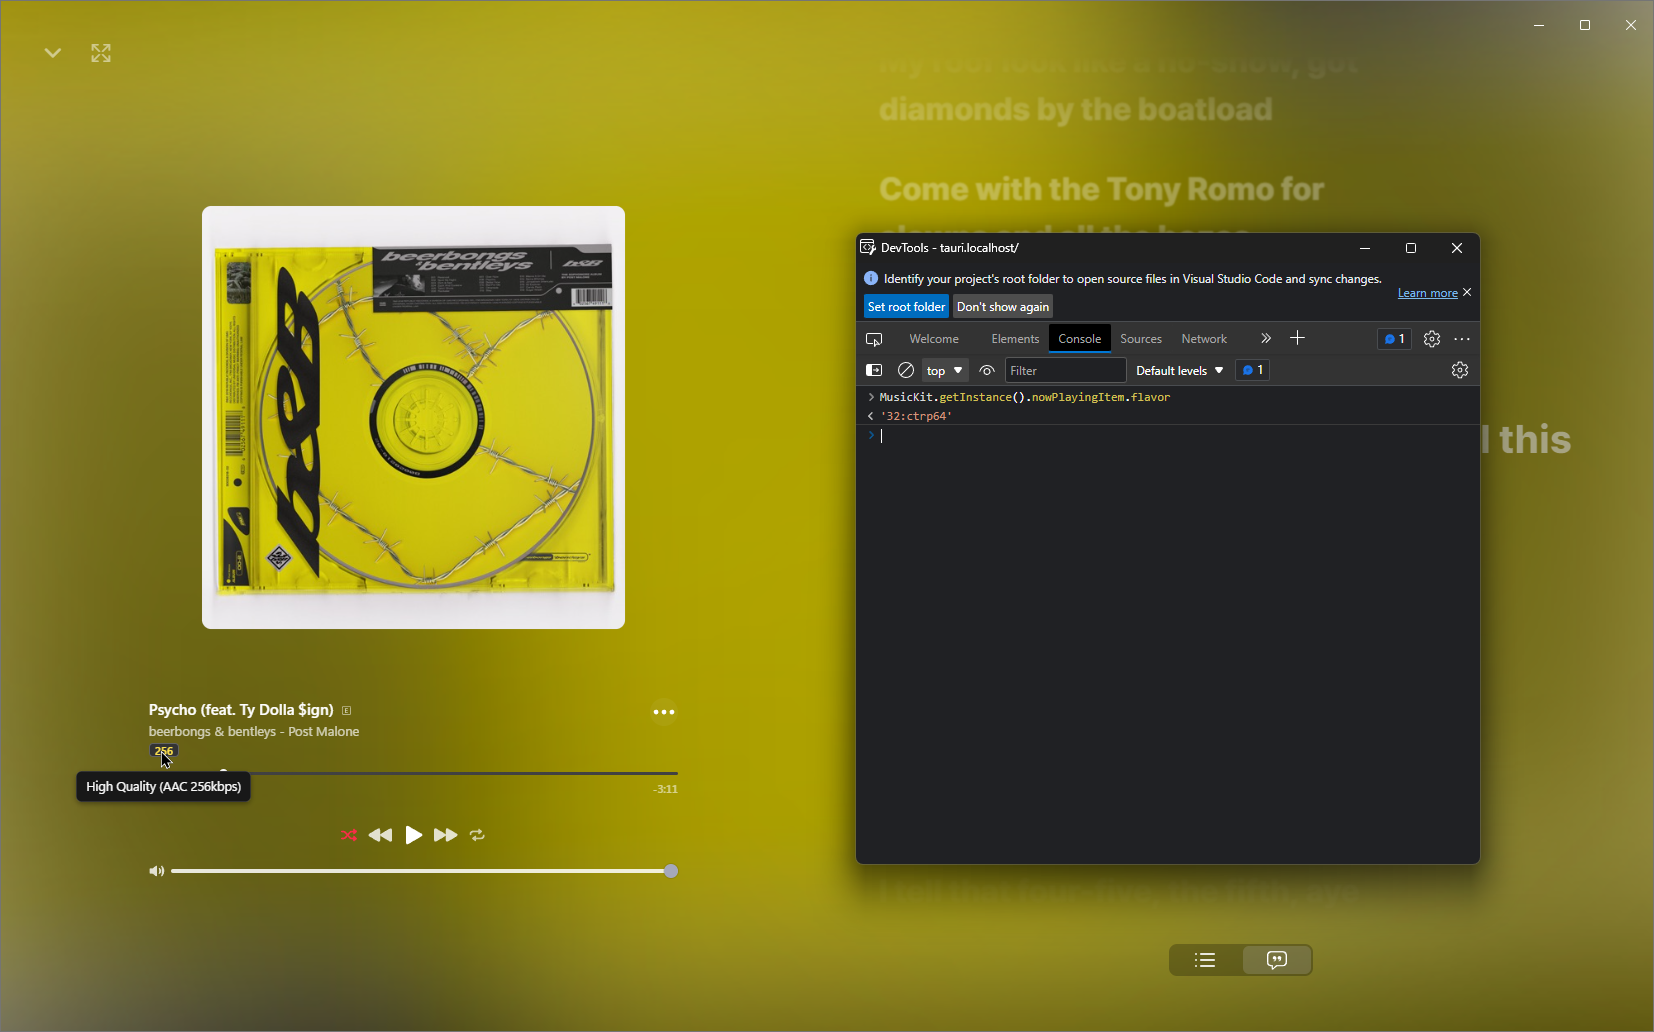Click the fullscreen expand icon
This screenshot has width=1654, height=1032.
[100, 53]
